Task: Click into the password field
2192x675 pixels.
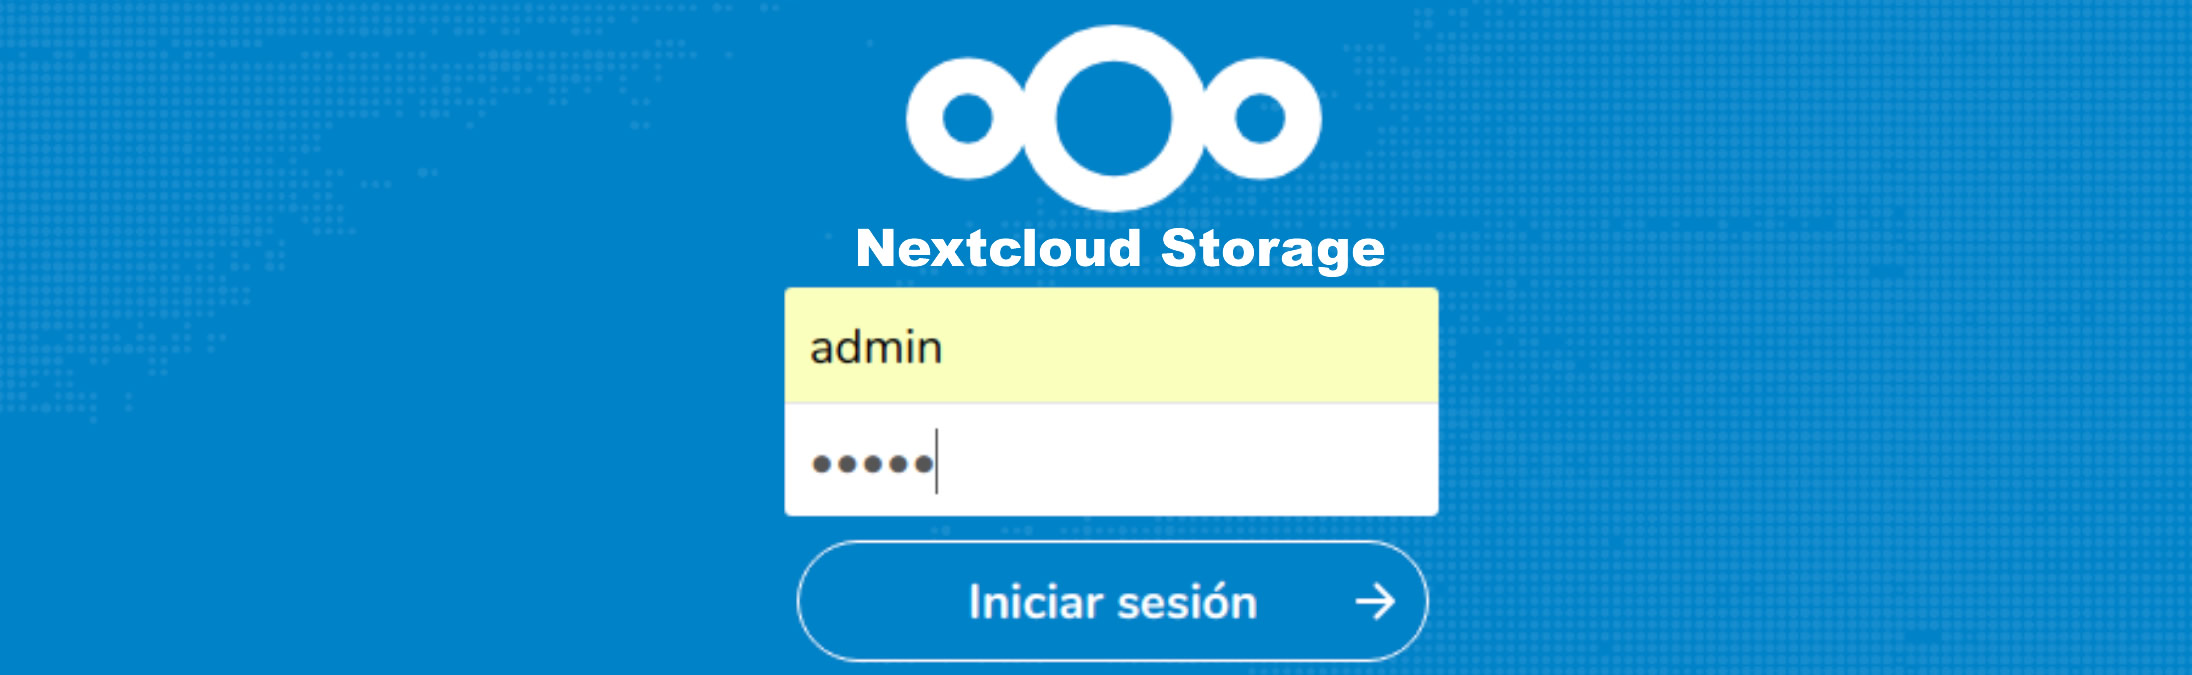Action: pyautogui.click(x=1111, y=461)
